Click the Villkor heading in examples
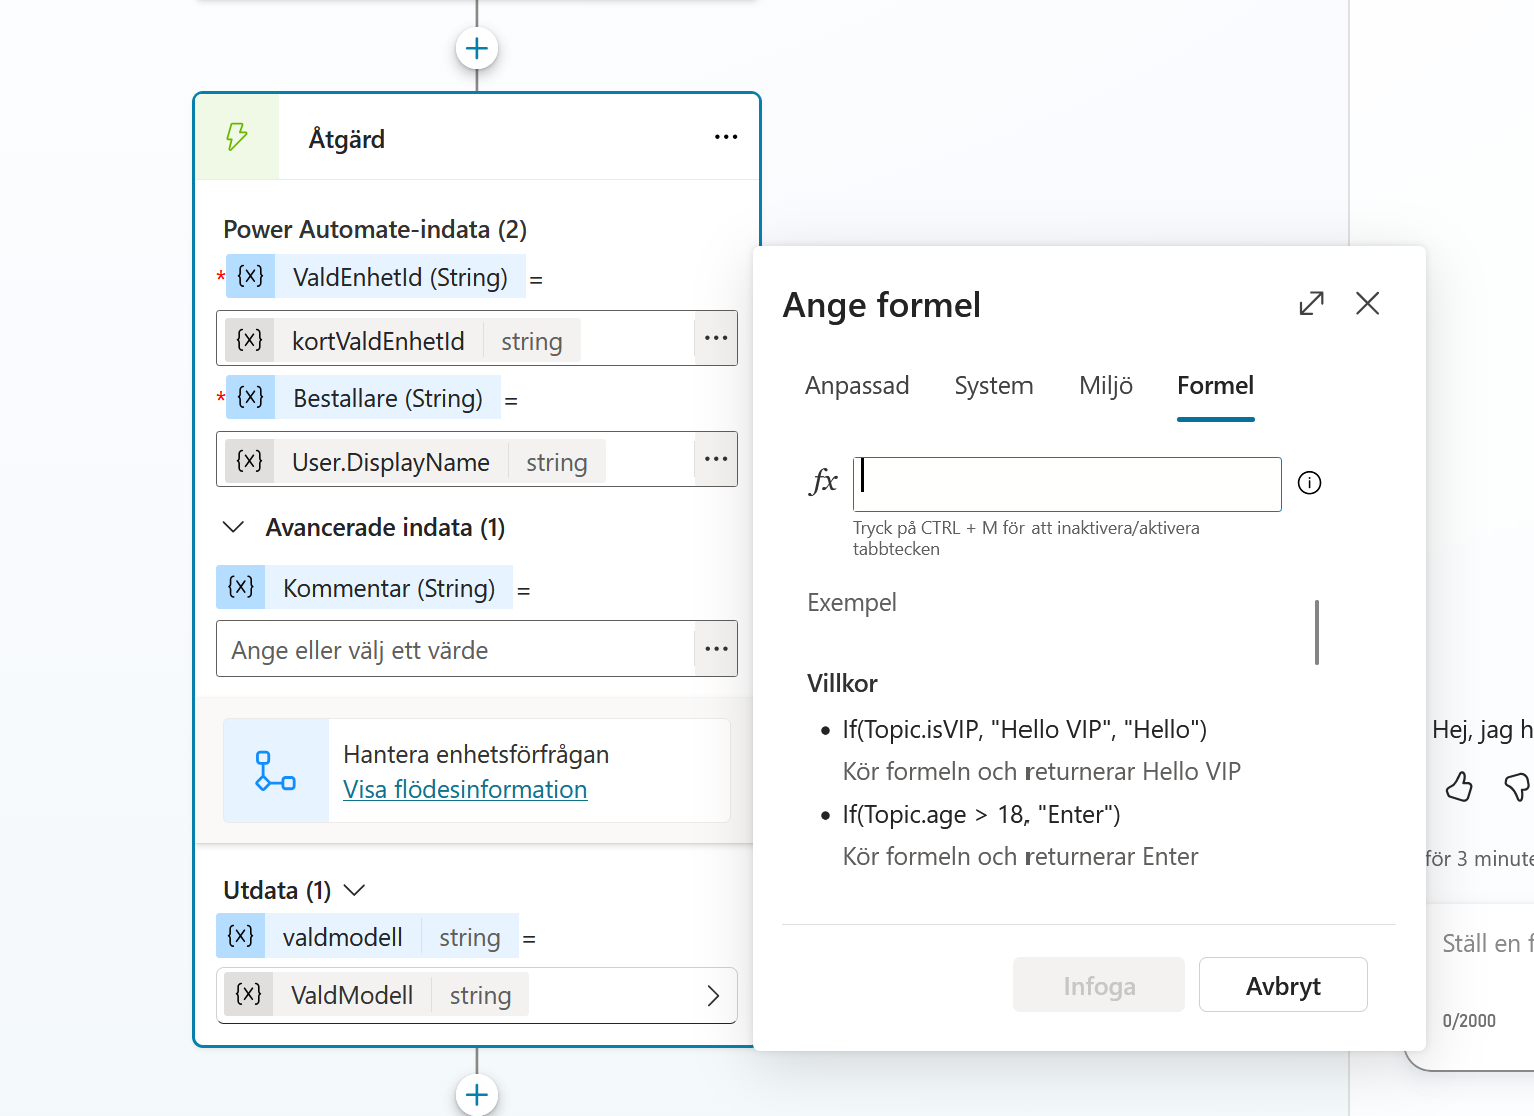The width and height of the screenshot is (1534, 1116). coord(842,684)
